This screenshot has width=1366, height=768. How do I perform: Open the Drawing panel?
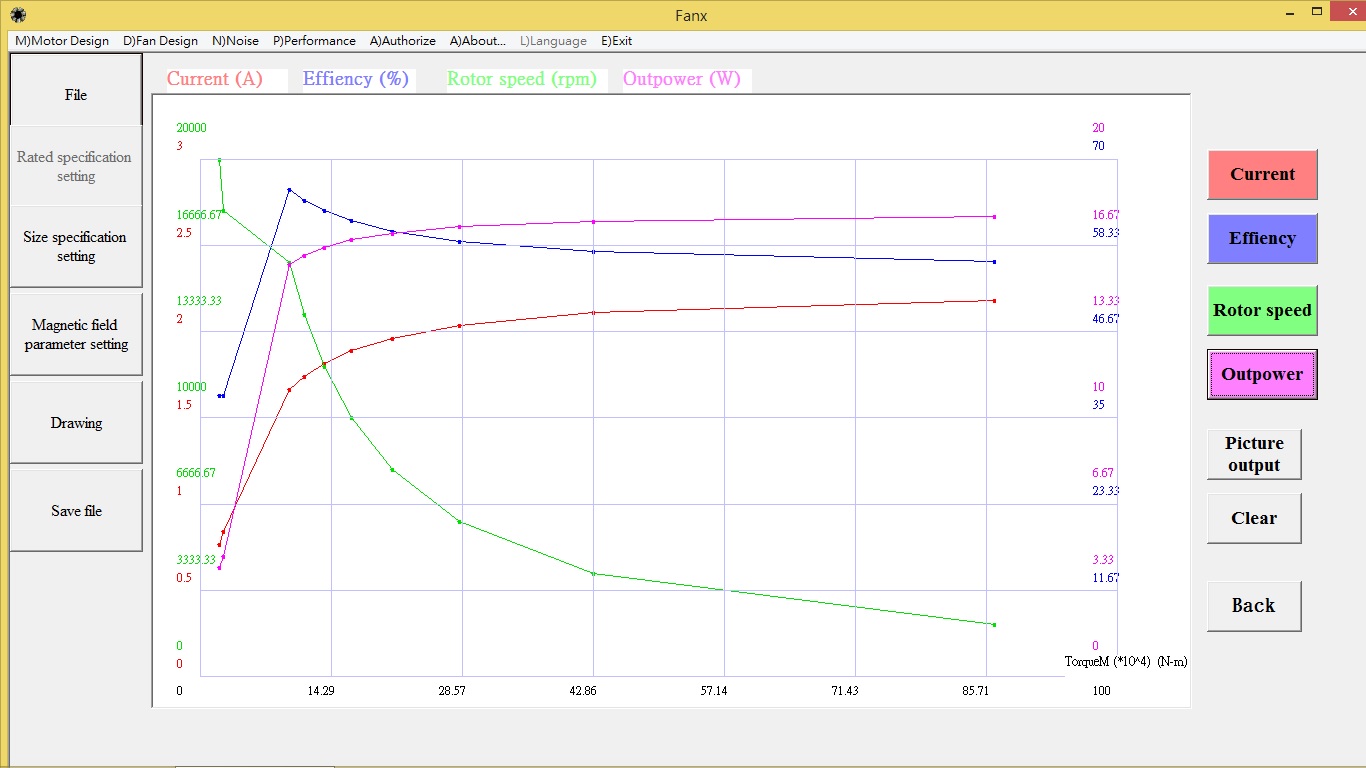click(x=76, y=422)
